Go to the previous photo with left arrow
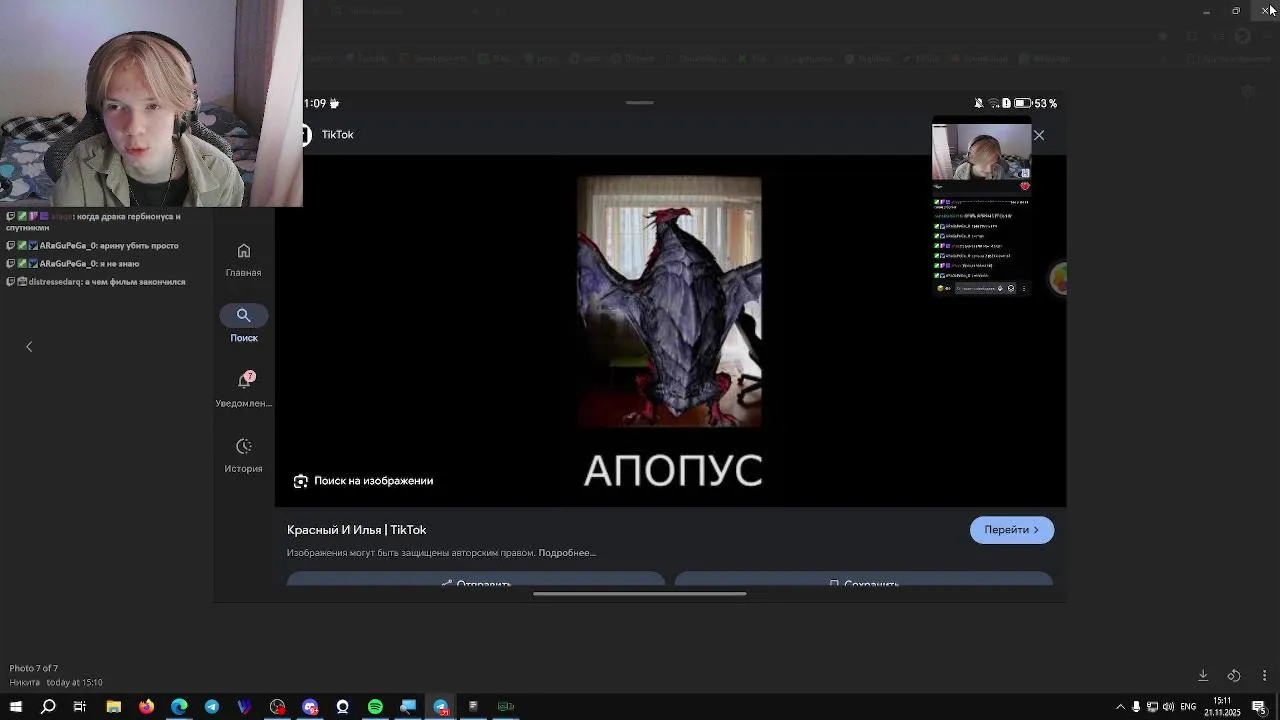Viewport: 1280px width, 720px height. click(x=29, y=346)
